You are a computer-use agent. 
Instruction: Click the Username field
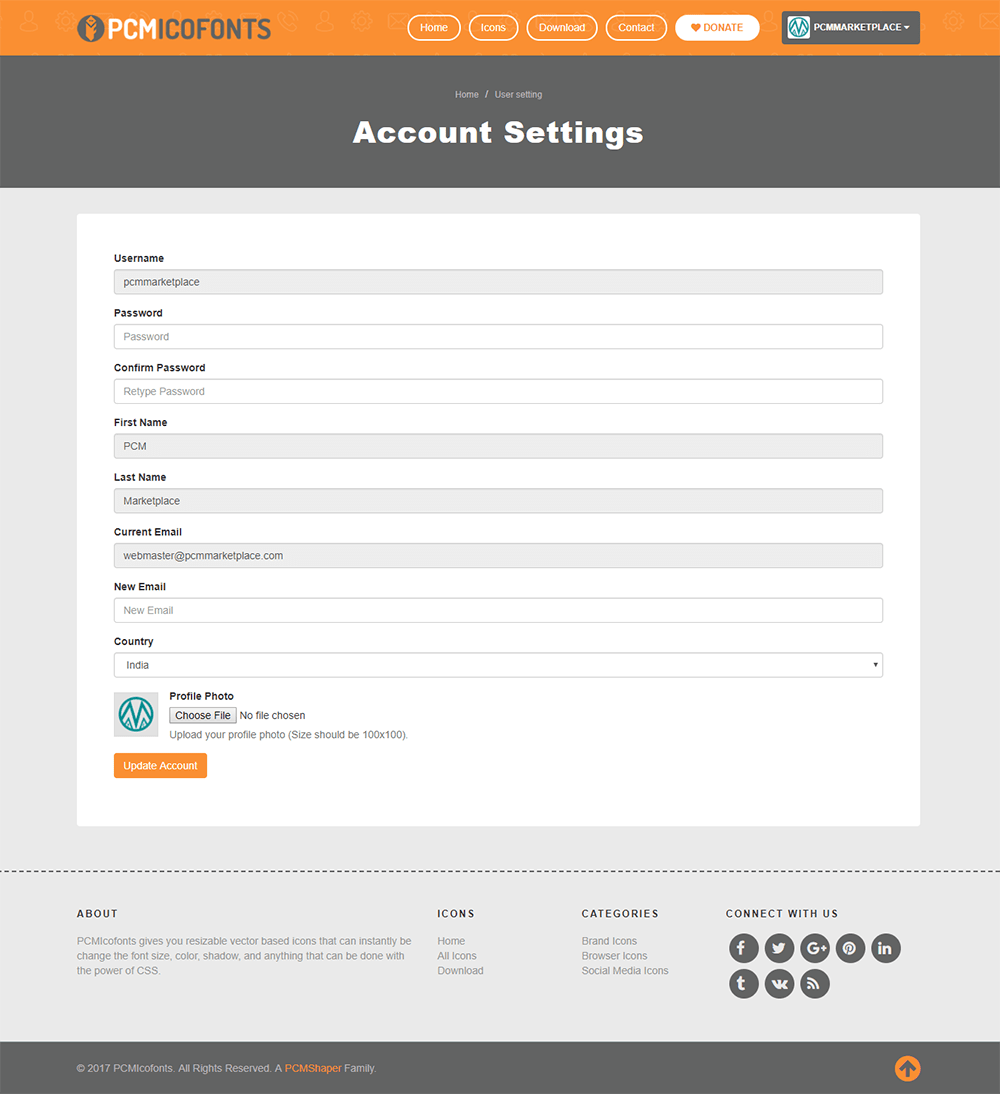pos(498,282)
